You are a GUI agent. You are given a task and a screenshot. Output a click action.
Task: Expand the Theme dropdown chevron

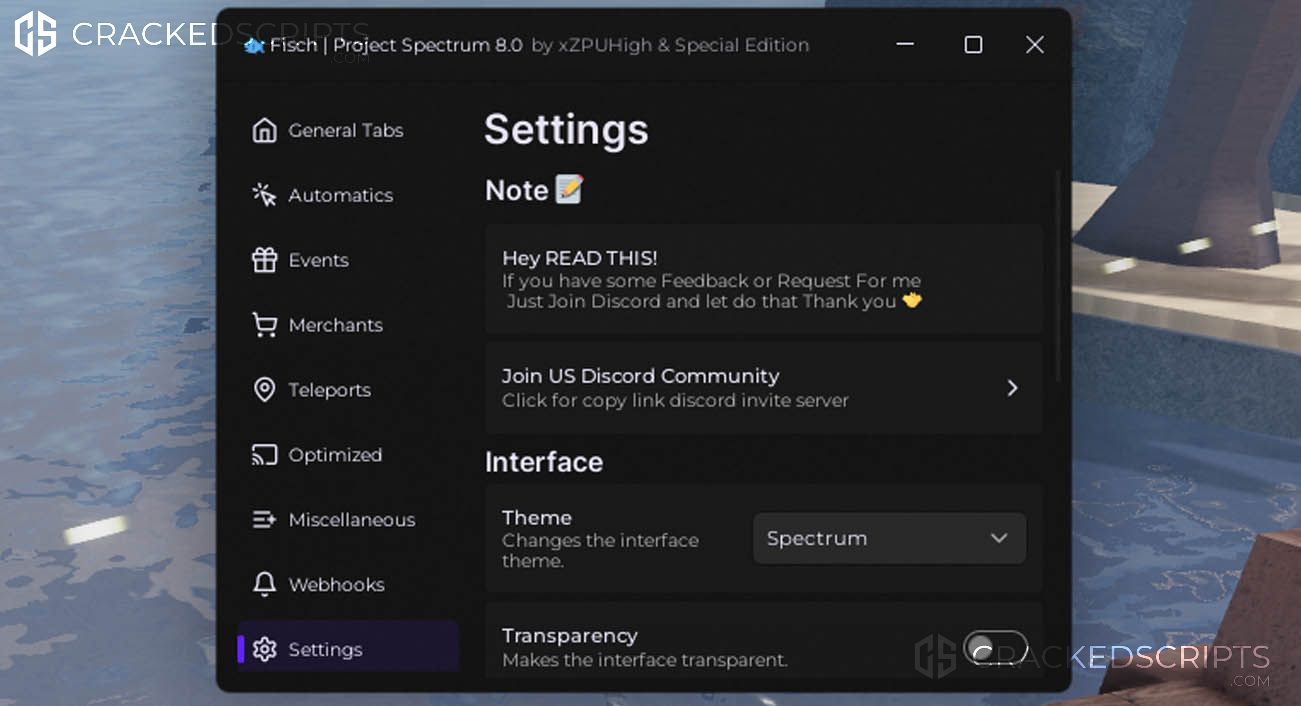[x=998, y=538]
